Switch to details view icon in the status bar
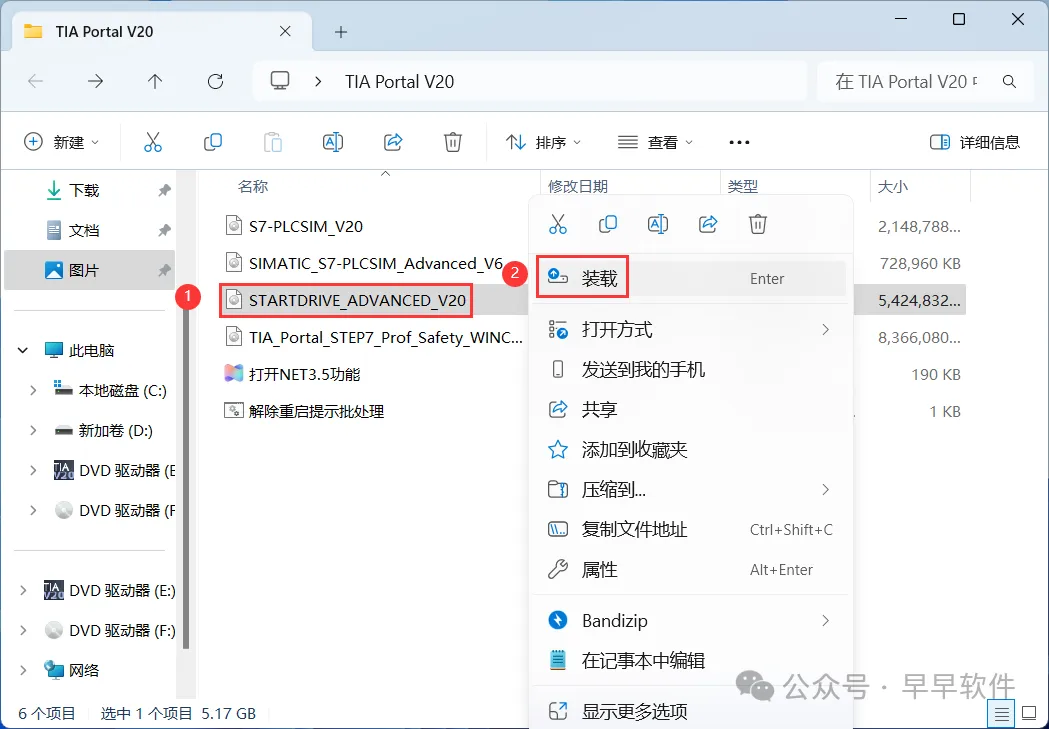Viewport: 1049px width, 729px height. tap(1001, 714)
